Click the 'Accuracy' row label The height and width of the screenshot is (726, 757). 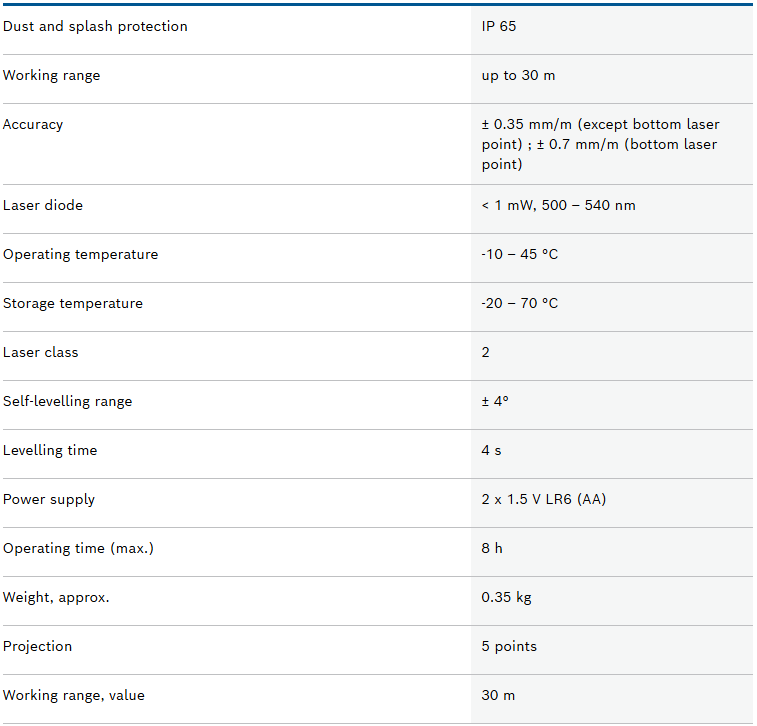[33, 125]
